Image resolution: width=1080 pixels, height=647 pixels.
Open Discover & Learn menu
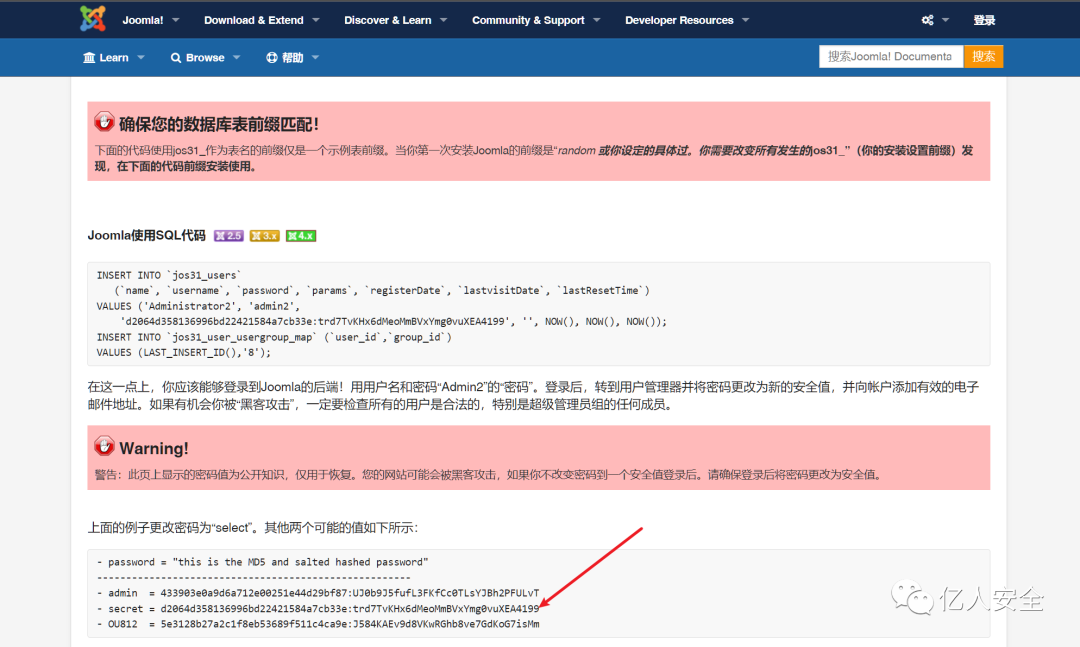point(388,20)
